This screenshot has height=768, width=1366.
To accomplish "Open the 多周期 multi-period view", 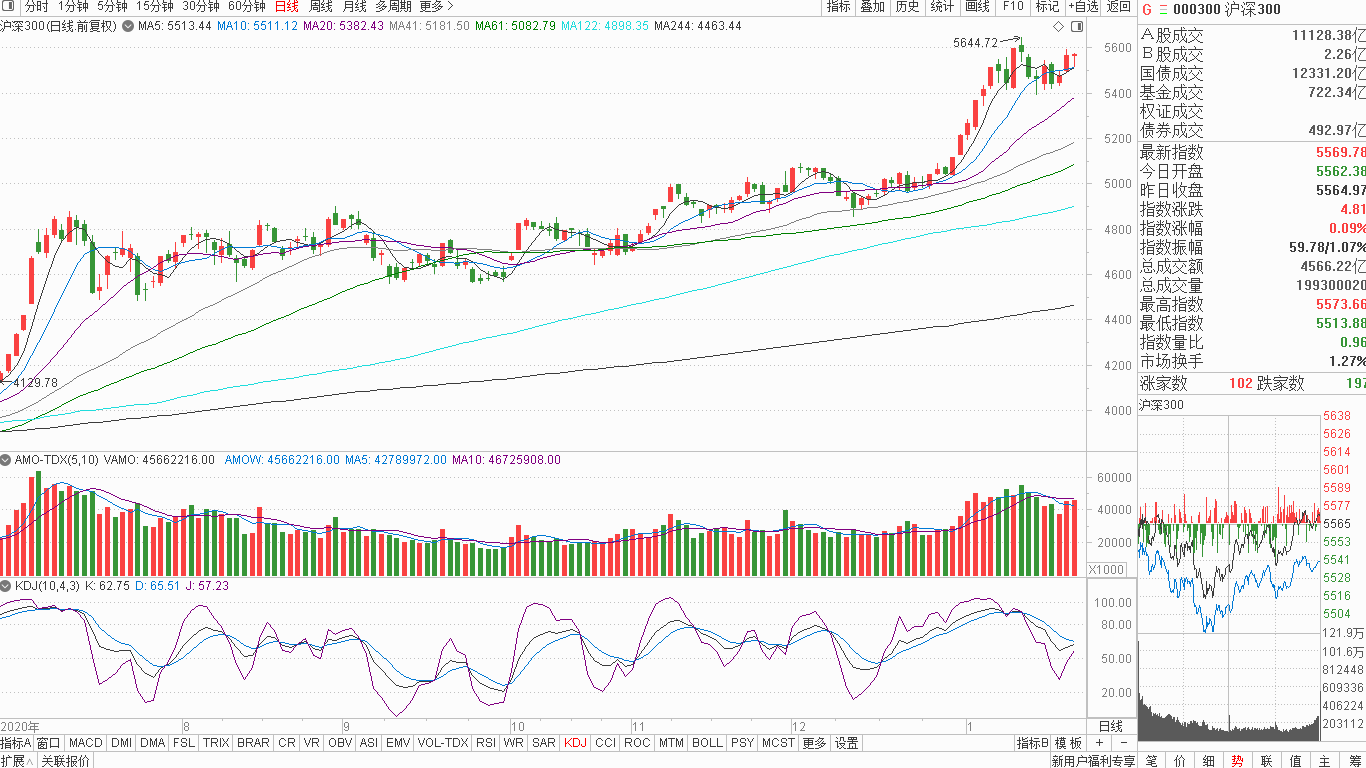I will 393,7.
